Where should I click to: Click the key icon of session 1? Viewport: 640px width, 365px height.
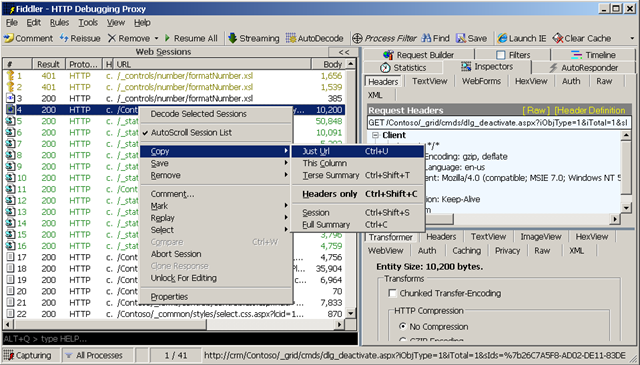point(10,76)
